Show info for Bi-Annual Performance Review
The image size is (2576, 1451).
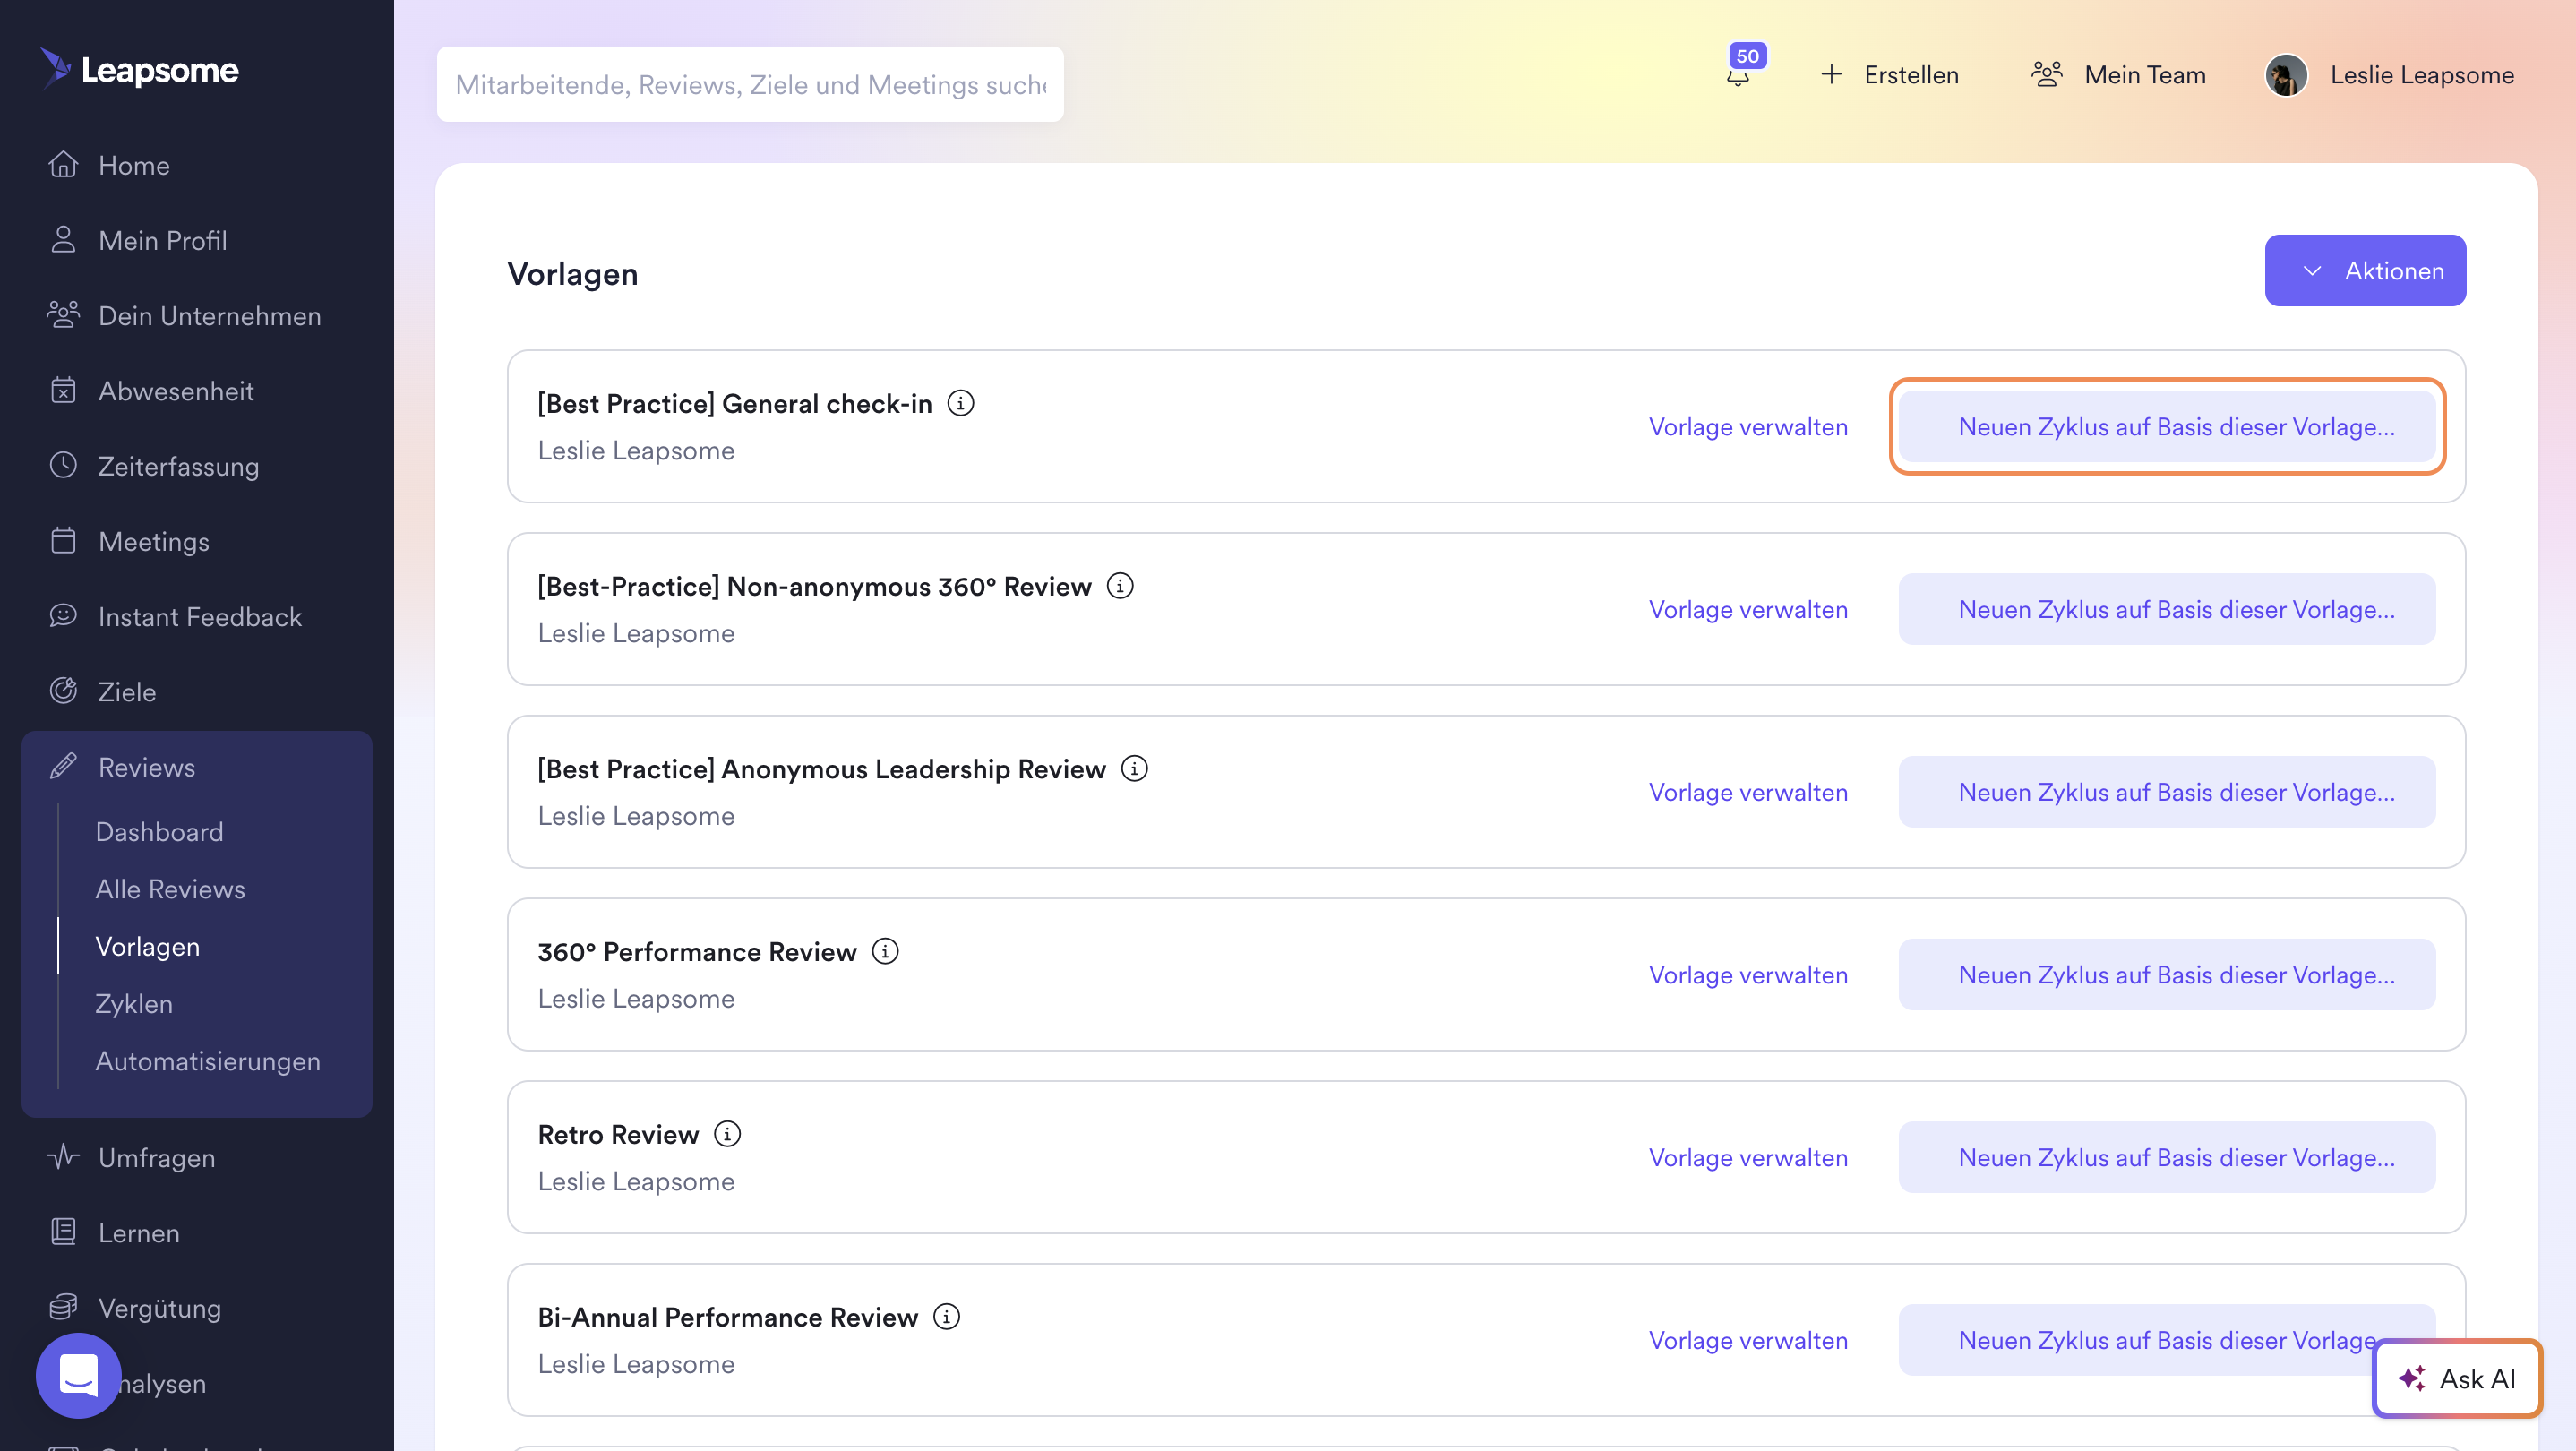pyautogui.click(x=946, y=1317)
